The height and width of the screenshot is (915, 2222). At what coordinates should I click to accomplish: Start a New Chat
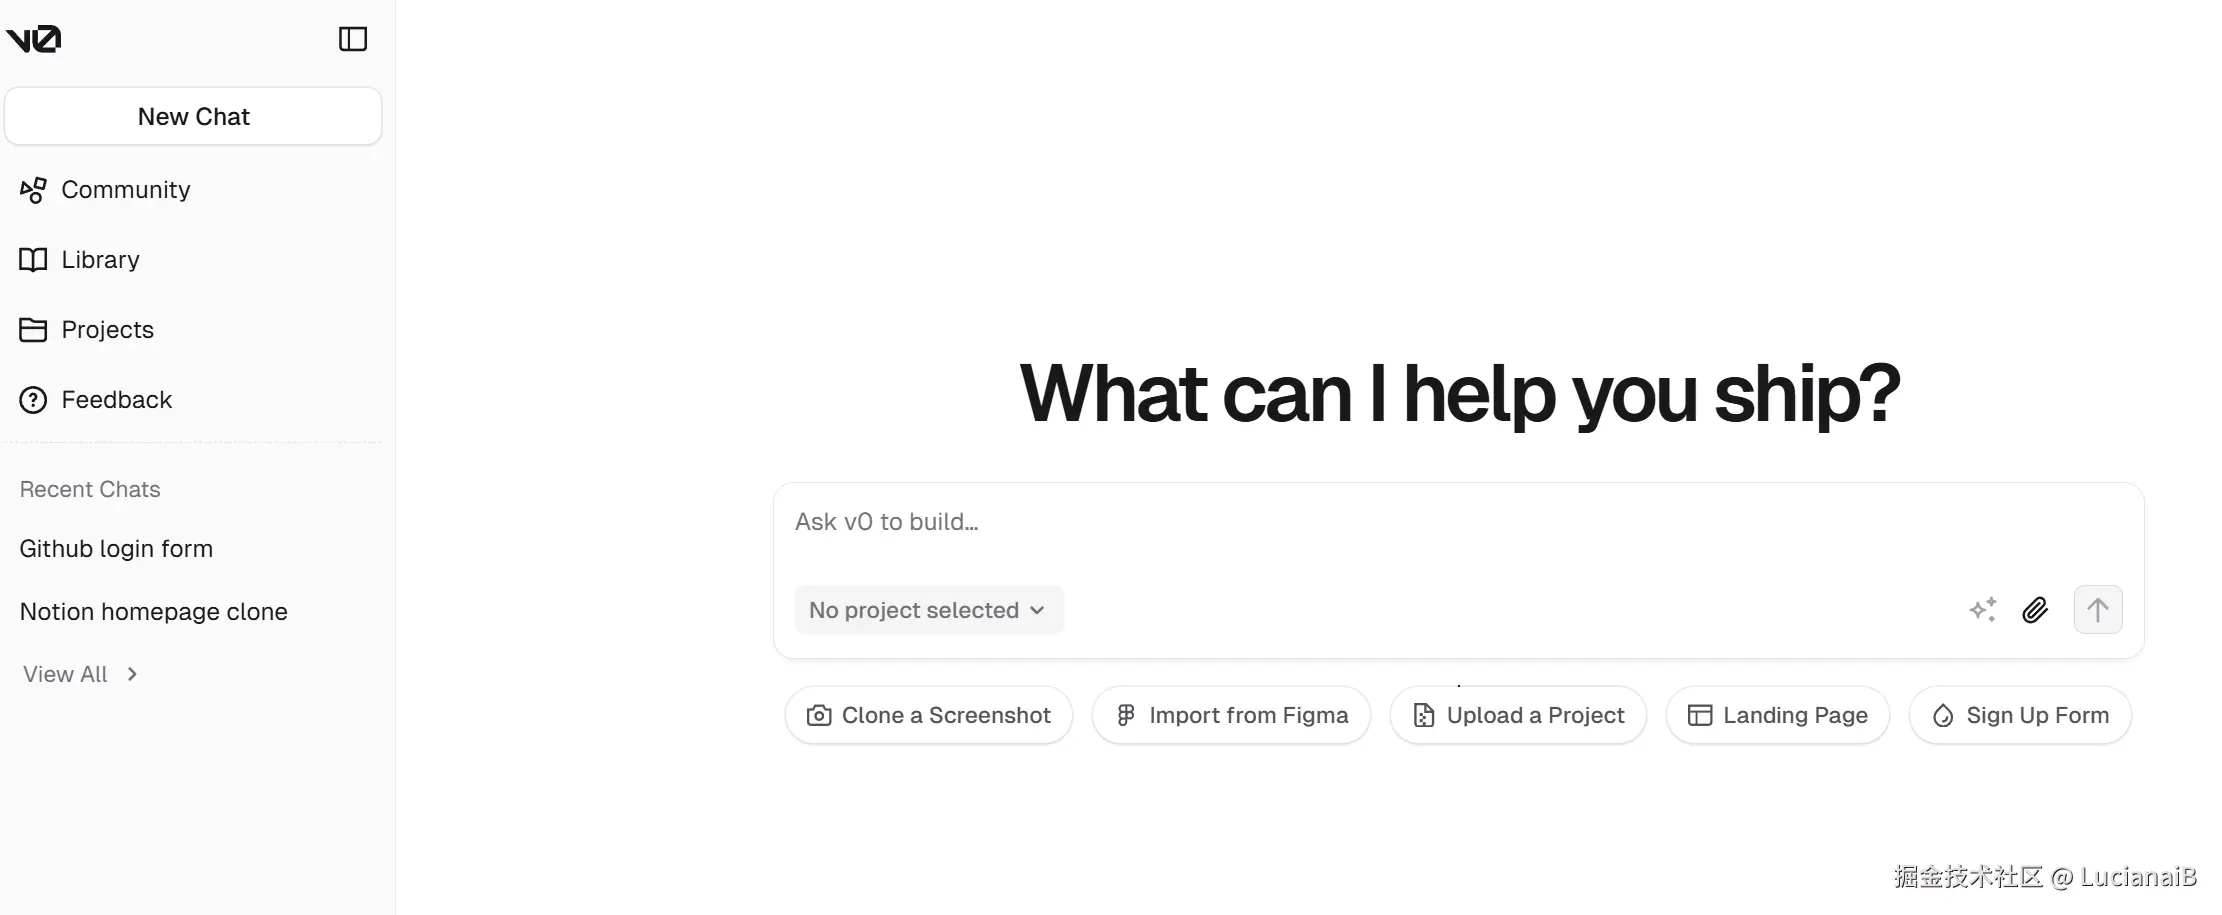coord(193,116)
